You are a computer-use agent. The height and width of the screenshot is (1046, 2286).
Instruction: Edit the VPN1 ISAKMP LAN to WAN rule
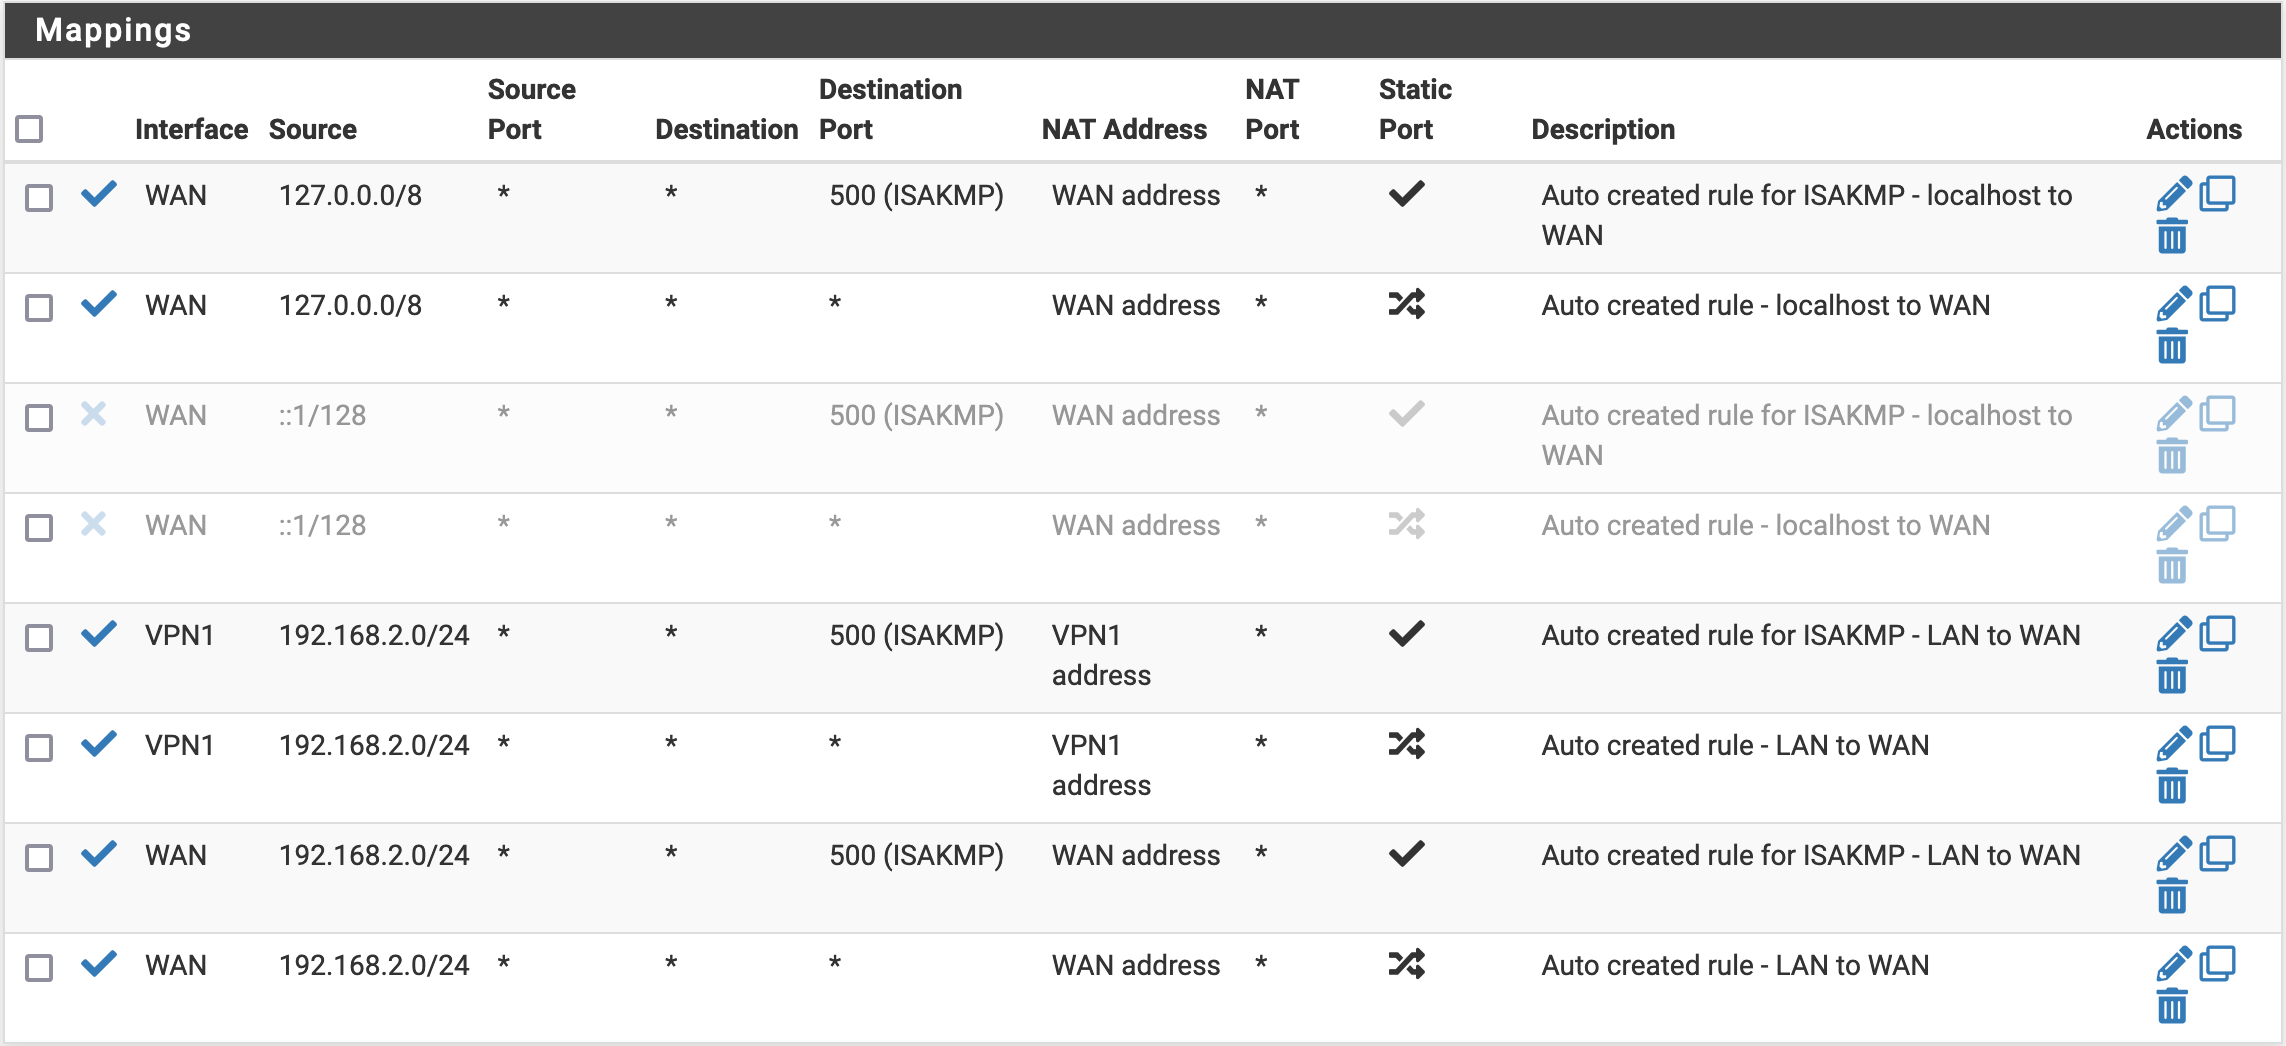2173,634
